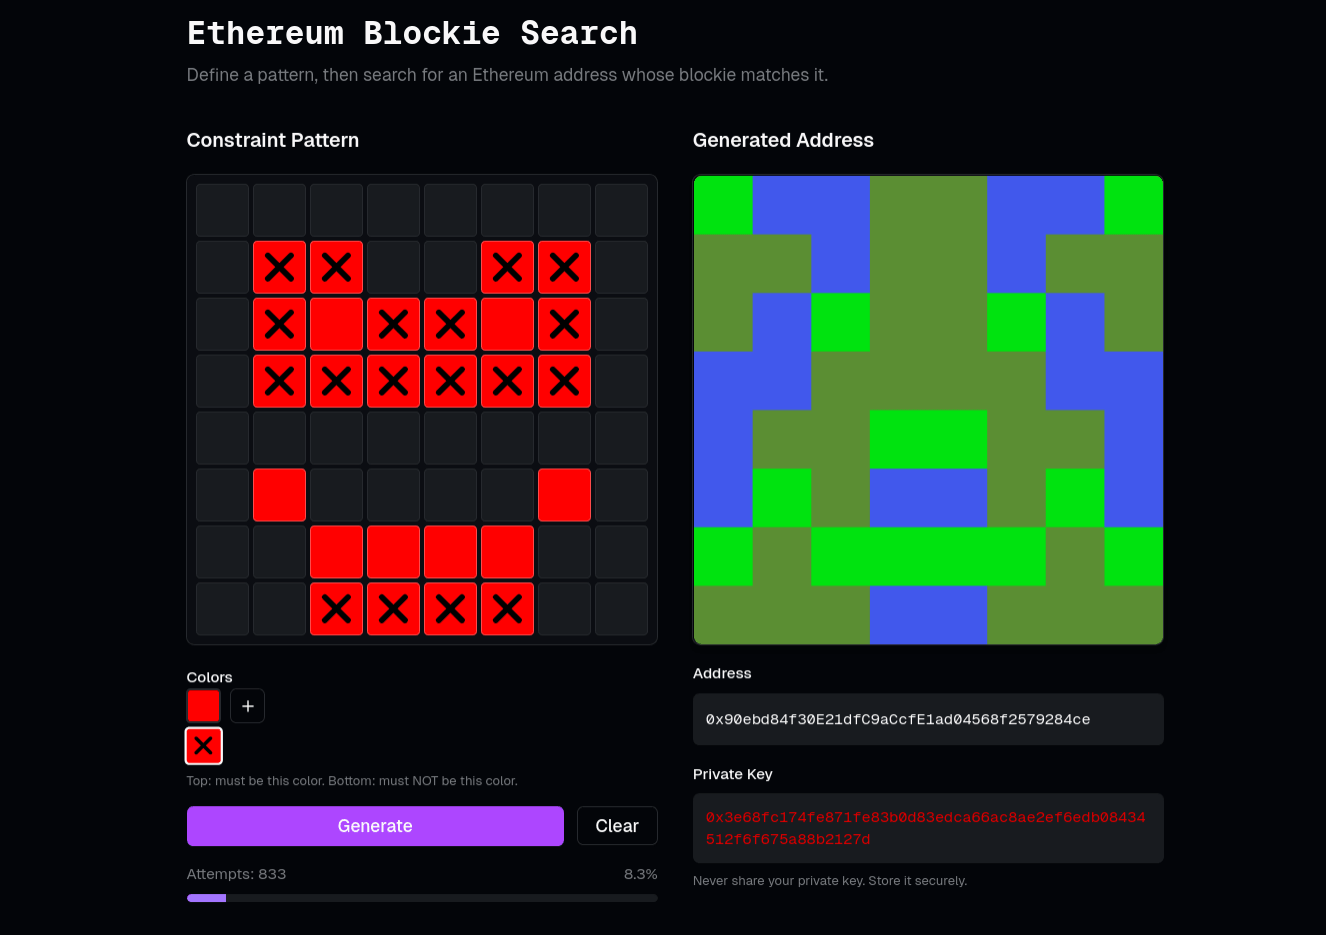Screen dimensions: 1326x935
Task: Toggle X cell at row 4, column 7
Action: pos(564,381)
